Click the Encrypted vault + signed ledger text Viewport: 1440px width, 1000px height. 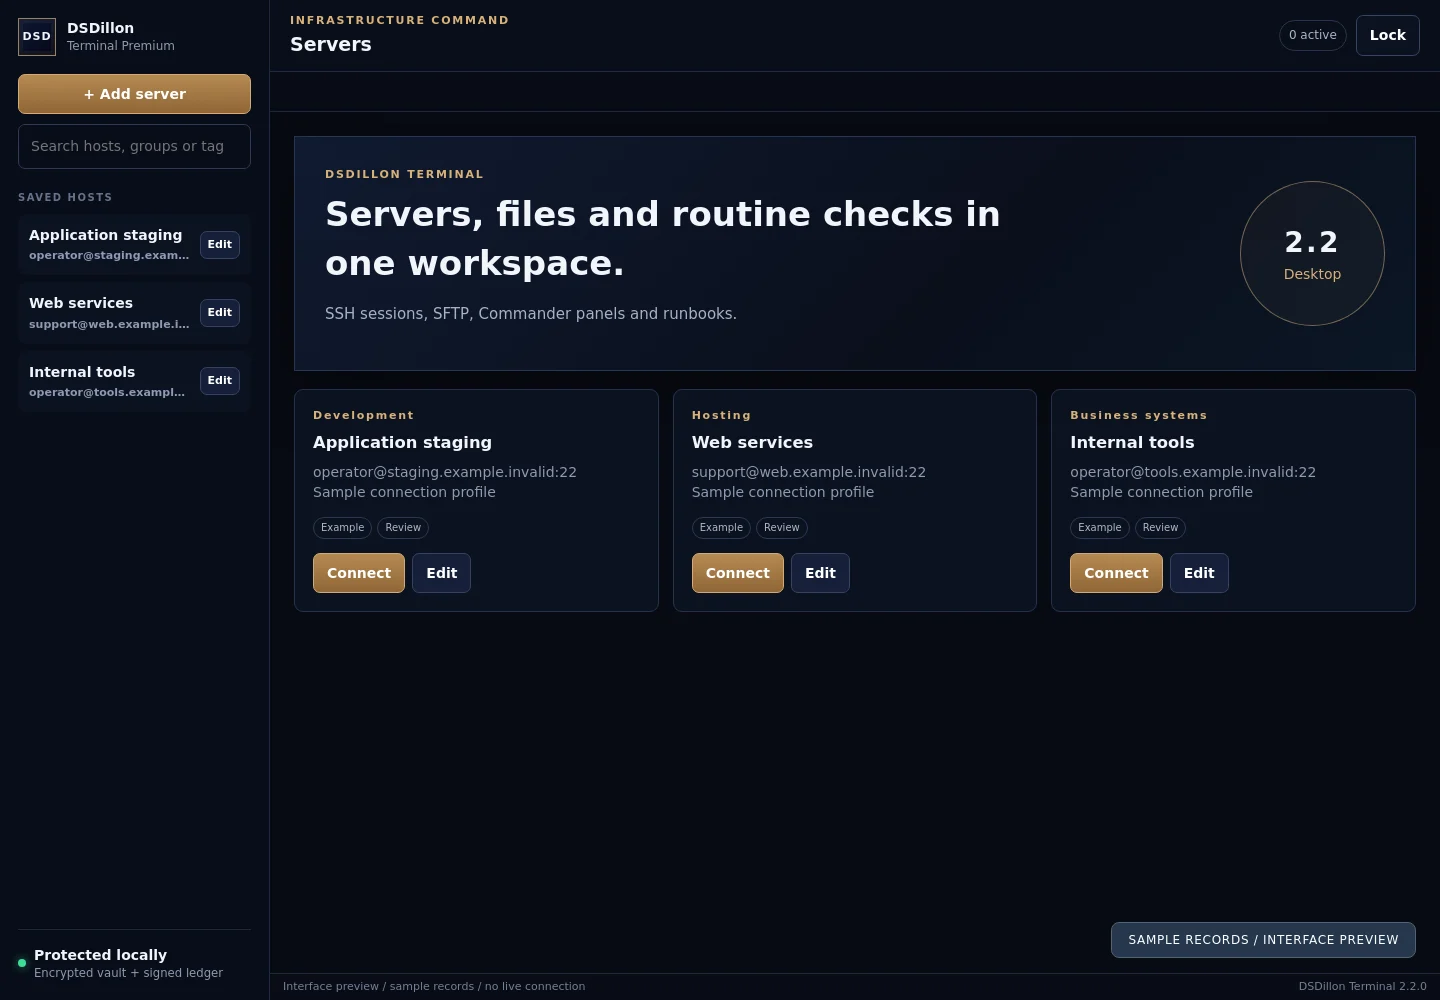[128, 973]
